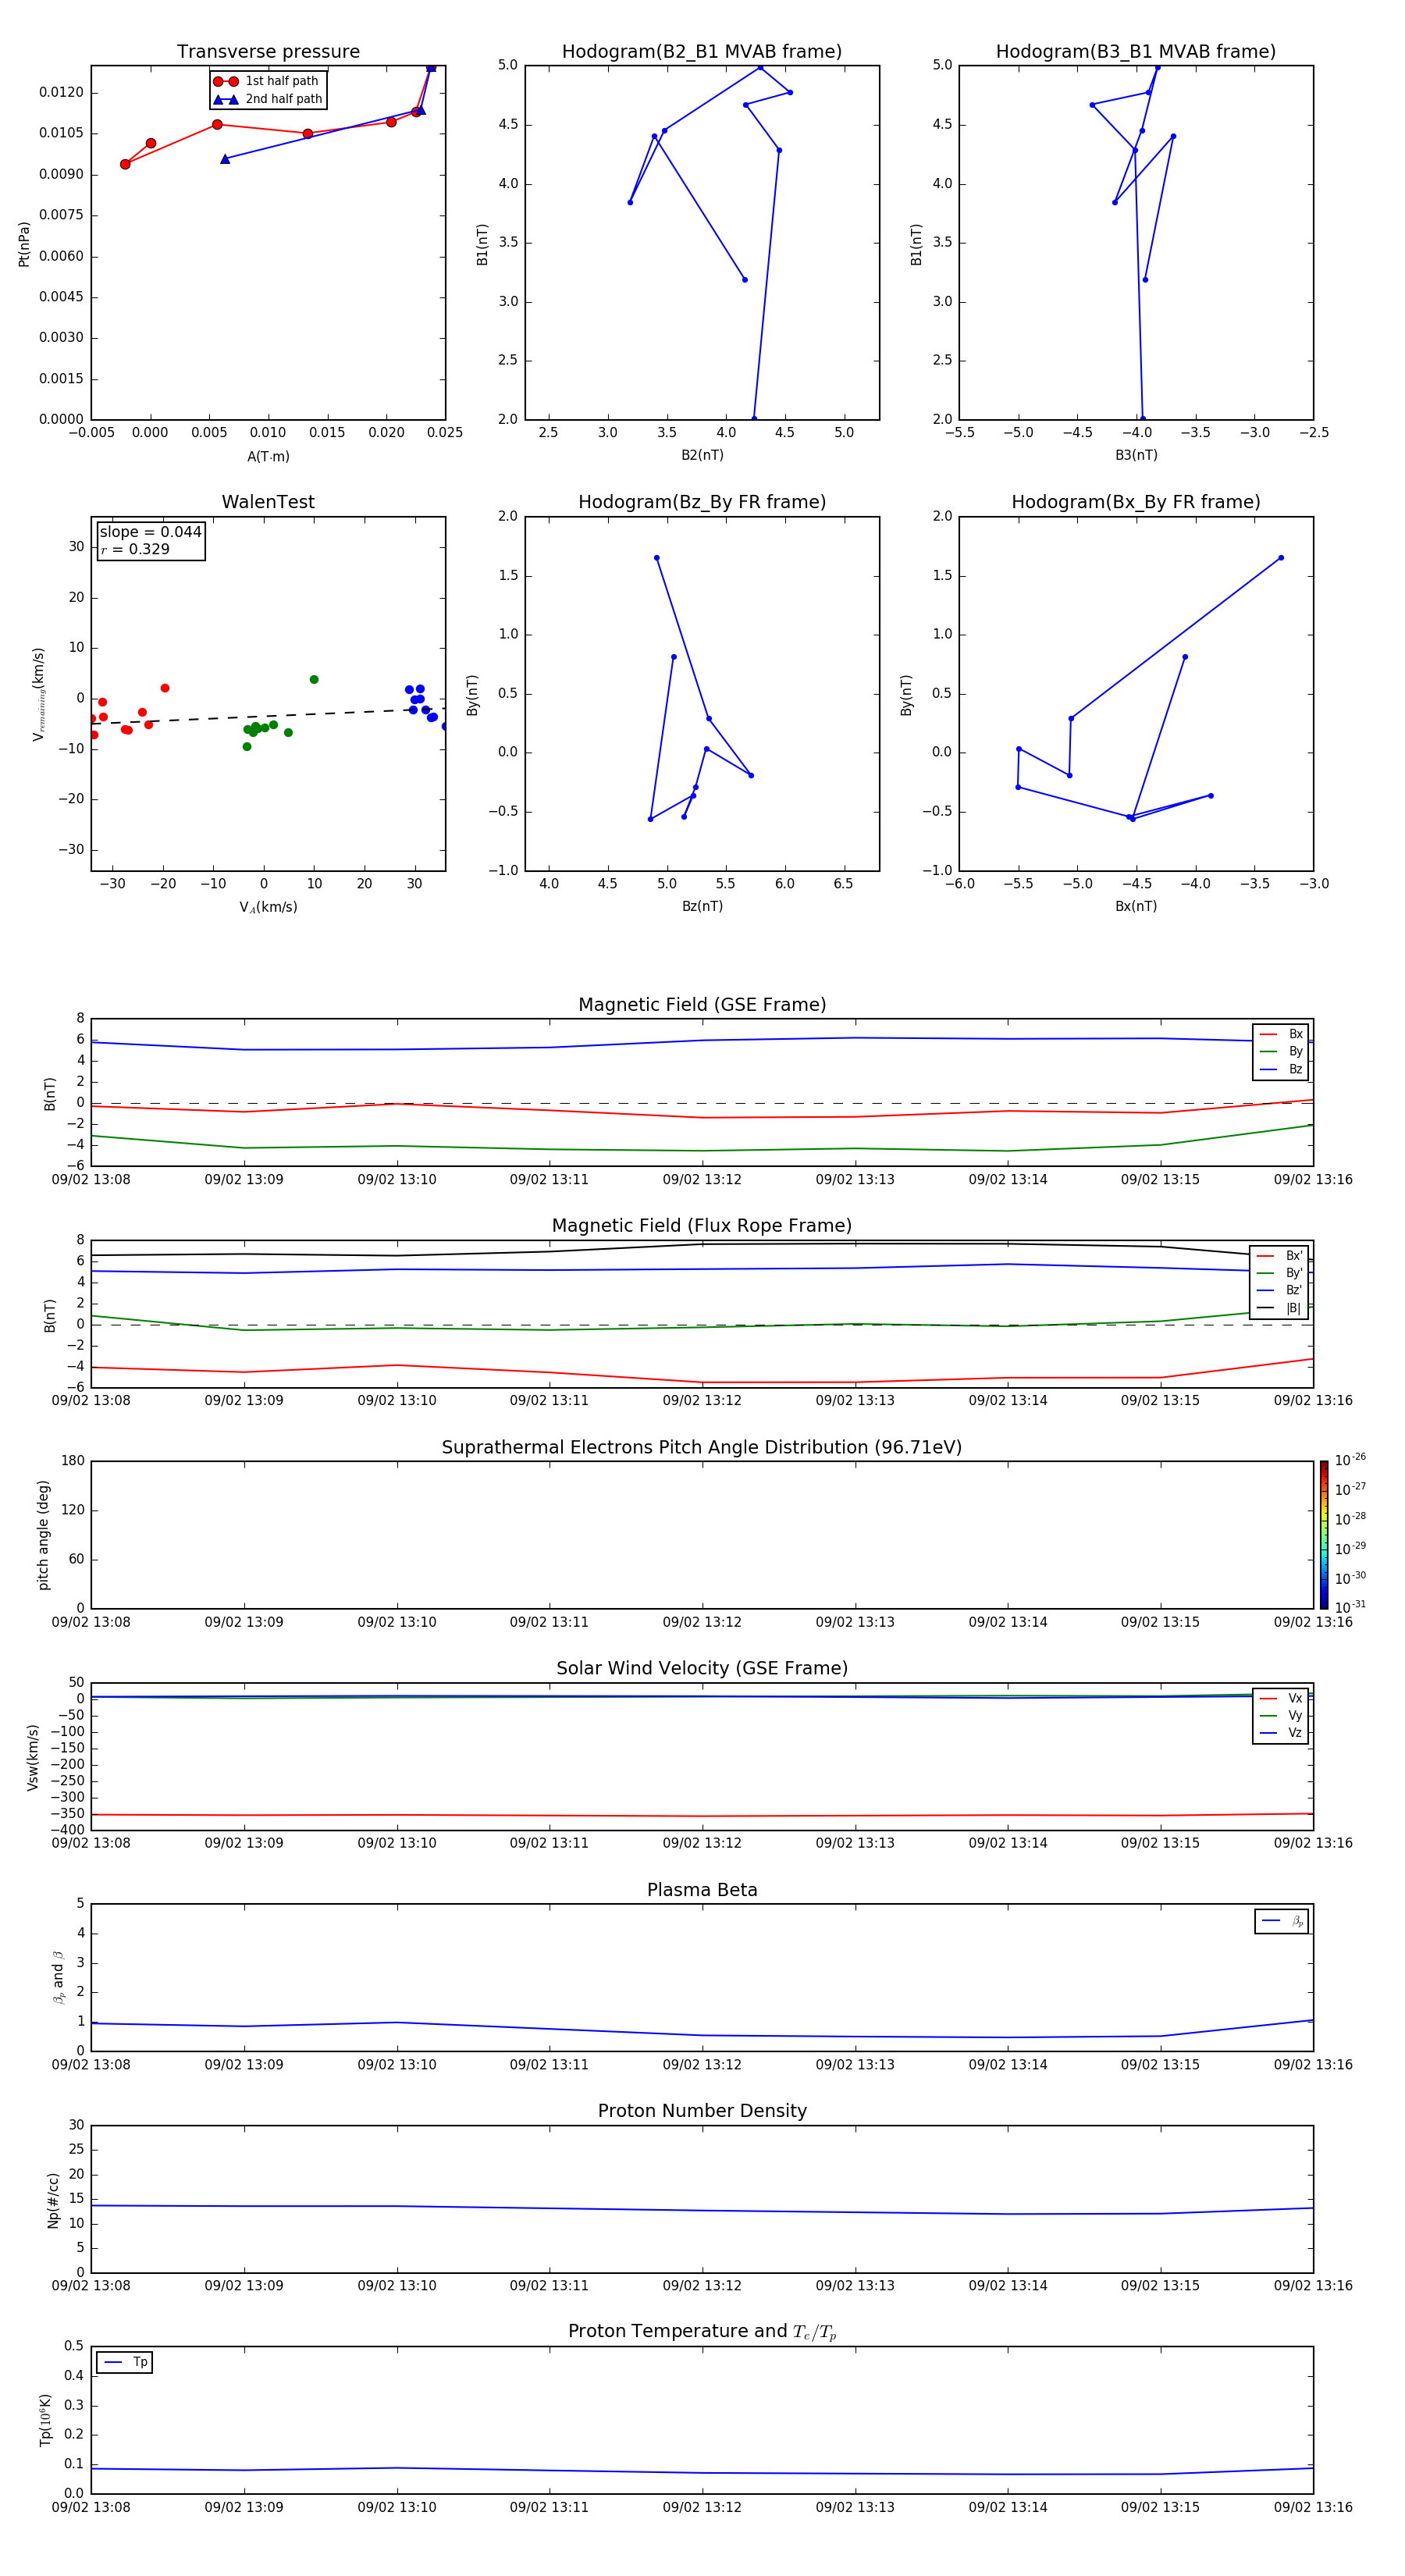Screen dimensions: 1405x2576
Task: Select the Bx' entry in Flux Rope legend
Action: click(x=1280, y=1256)
